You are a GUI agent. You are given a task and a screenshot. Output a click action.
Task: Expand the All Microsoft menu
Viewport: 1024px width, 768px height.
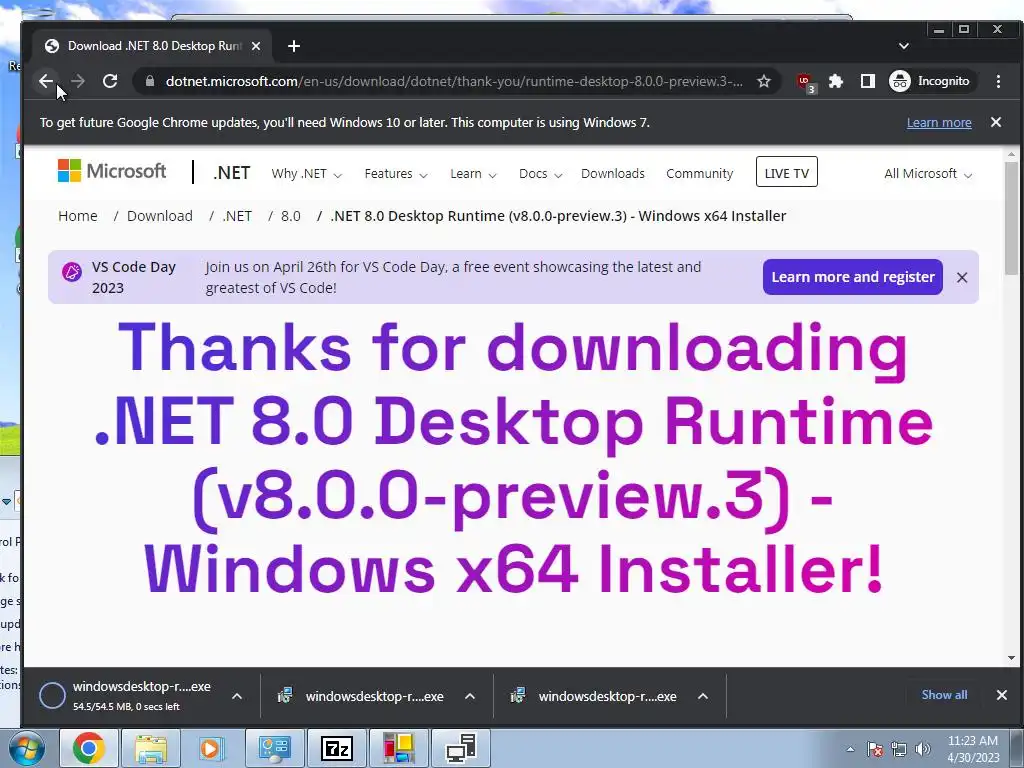pyautogui.click(x=927, y=174)
